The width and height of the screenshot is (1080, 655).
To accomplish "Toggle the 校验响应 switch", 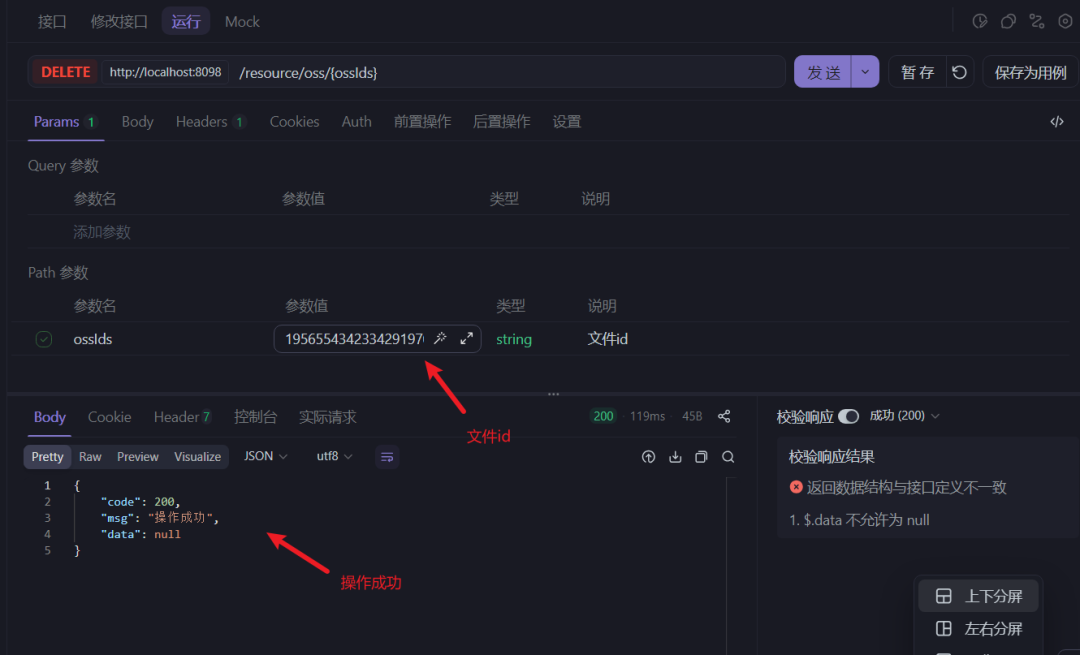I will 849,416.
